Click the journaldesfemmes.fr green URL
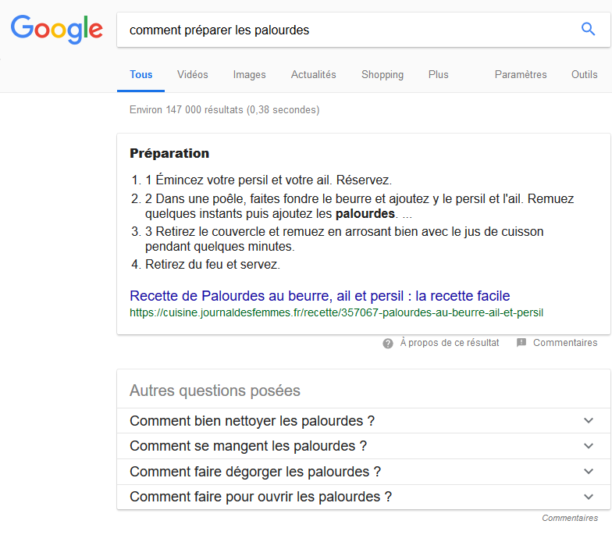 [336, 313]
